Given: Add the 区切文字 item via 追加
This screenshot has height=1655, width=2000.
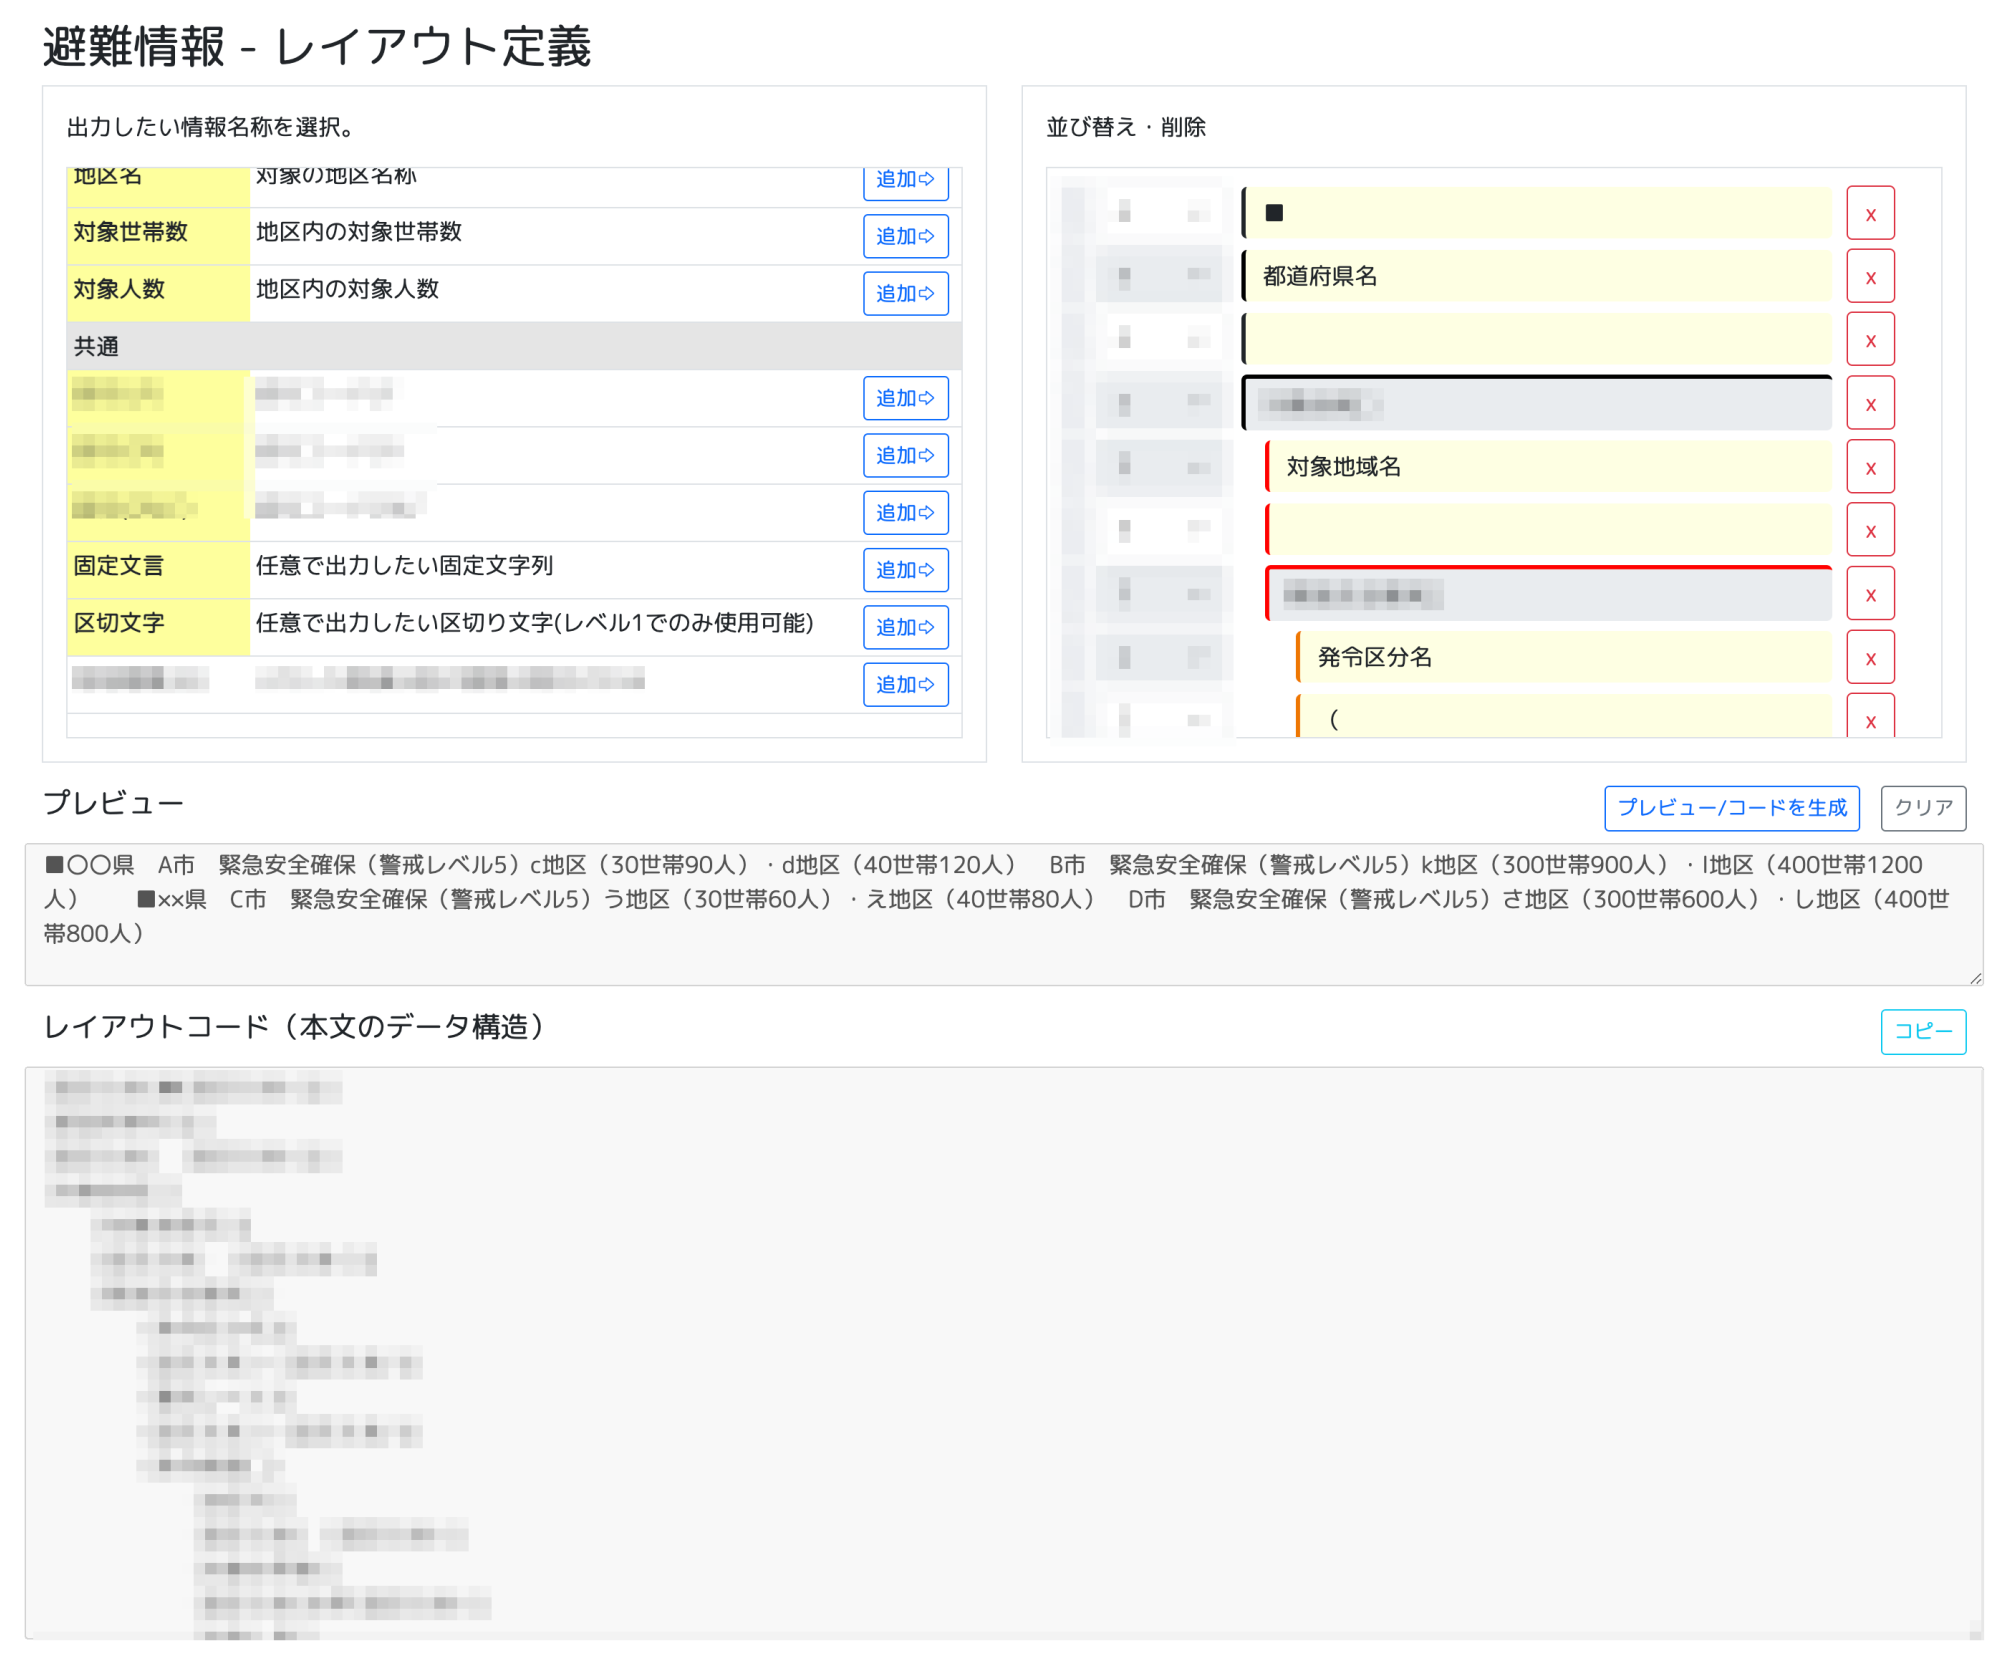Looking at the screenshot, I should (905, 626).
